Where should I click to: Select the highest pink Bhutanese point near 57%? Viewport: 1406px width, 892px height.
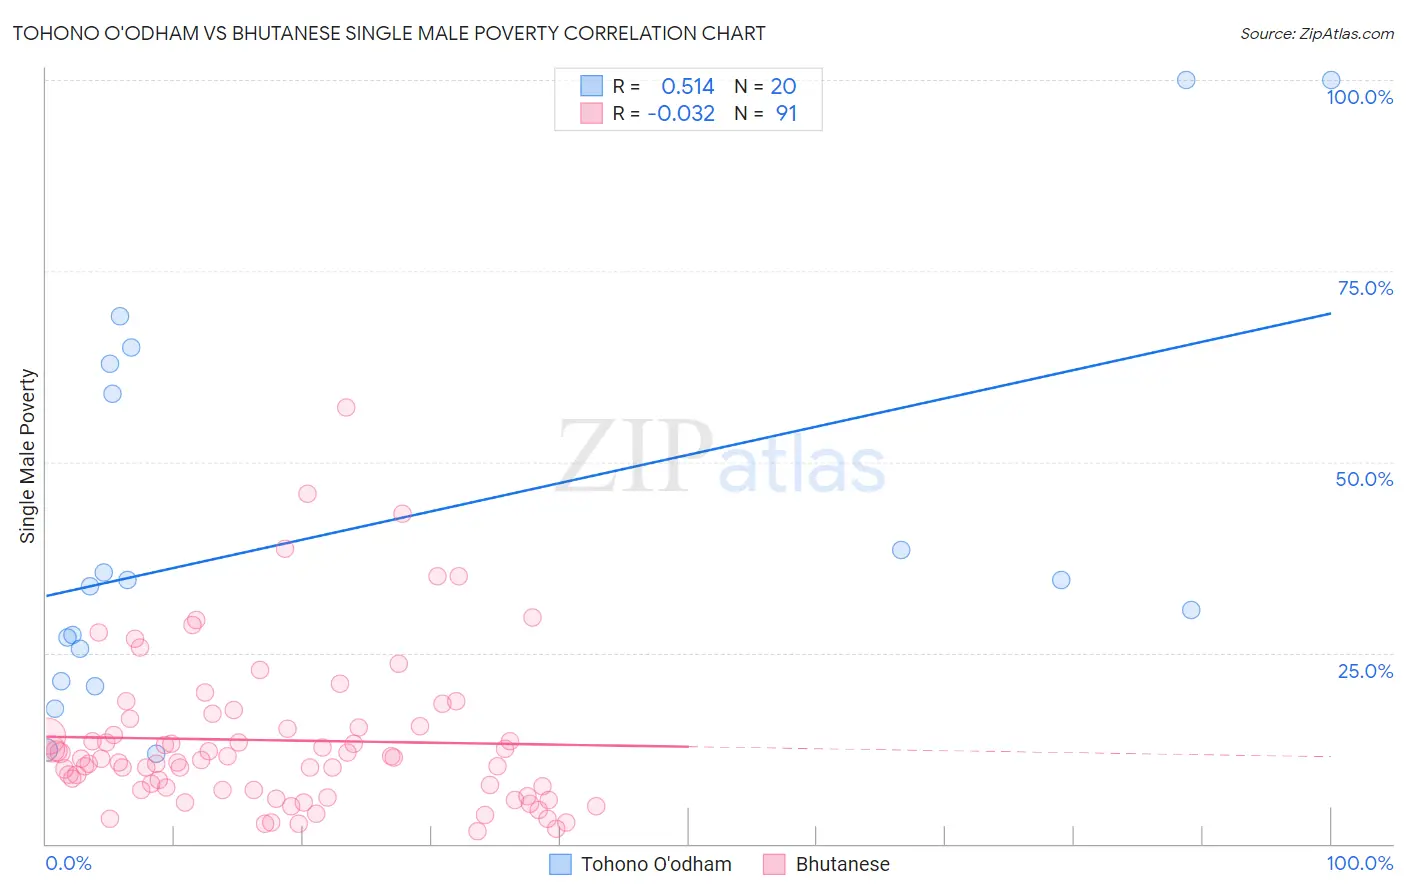[346, 407]
